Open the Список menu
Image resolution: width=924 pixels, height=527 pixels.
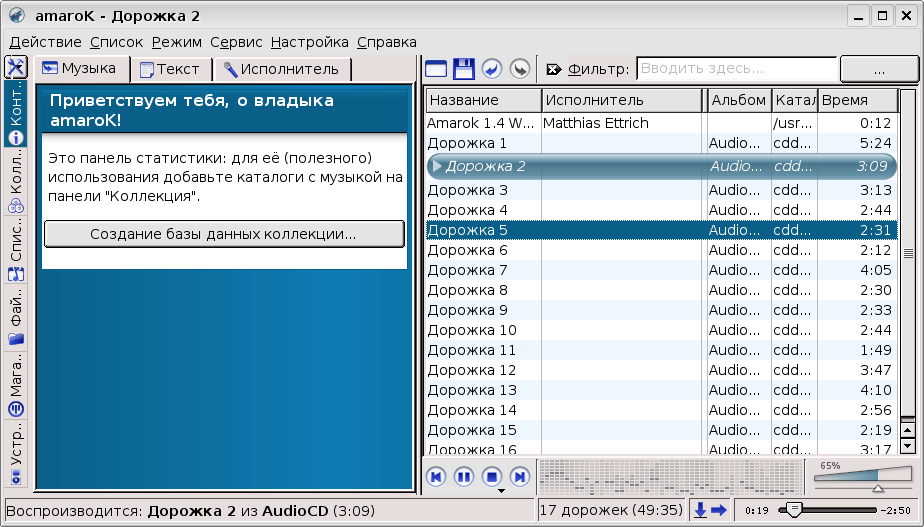coord(116,42)
